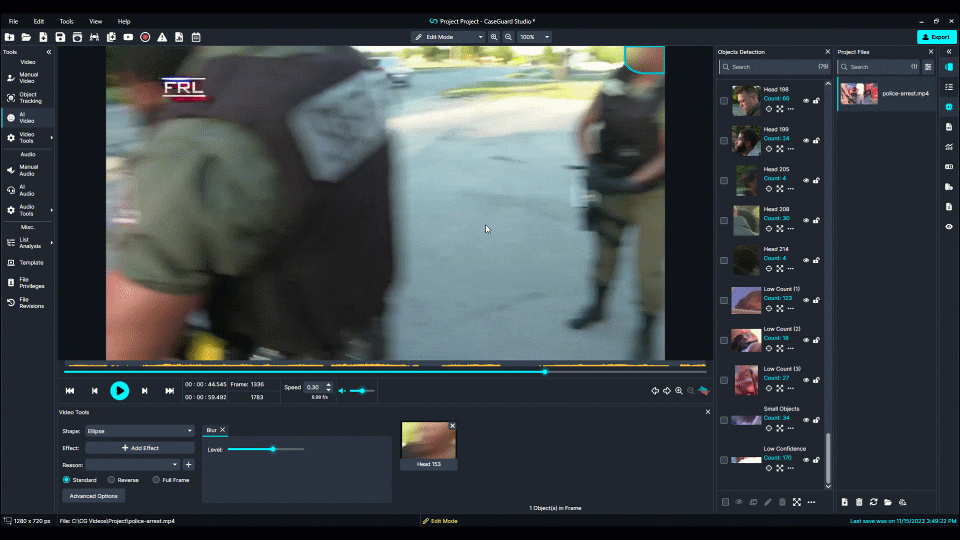Open the Tools menu
960x540 pixels.
point(67,21)
